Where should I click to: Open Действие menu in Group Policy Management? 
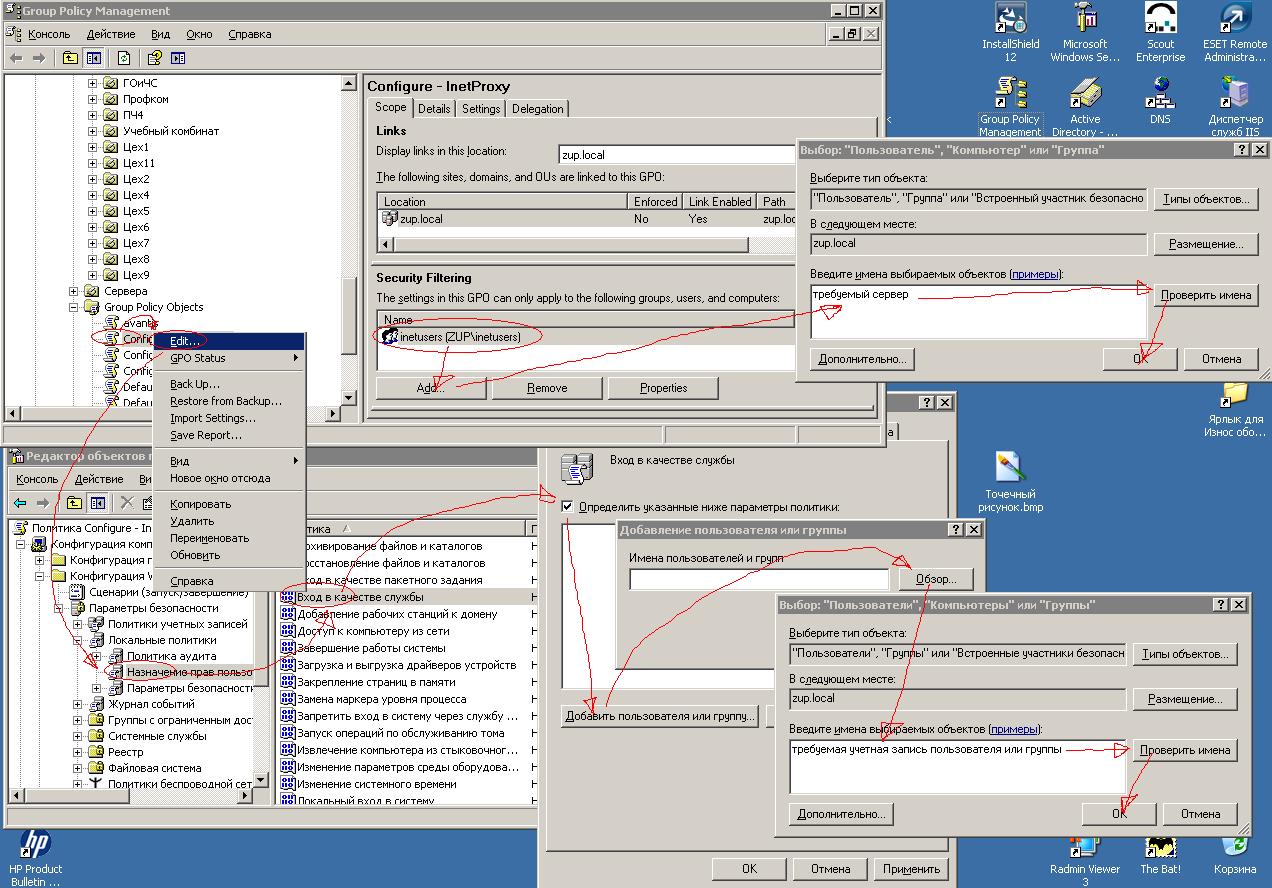[111, 34]
